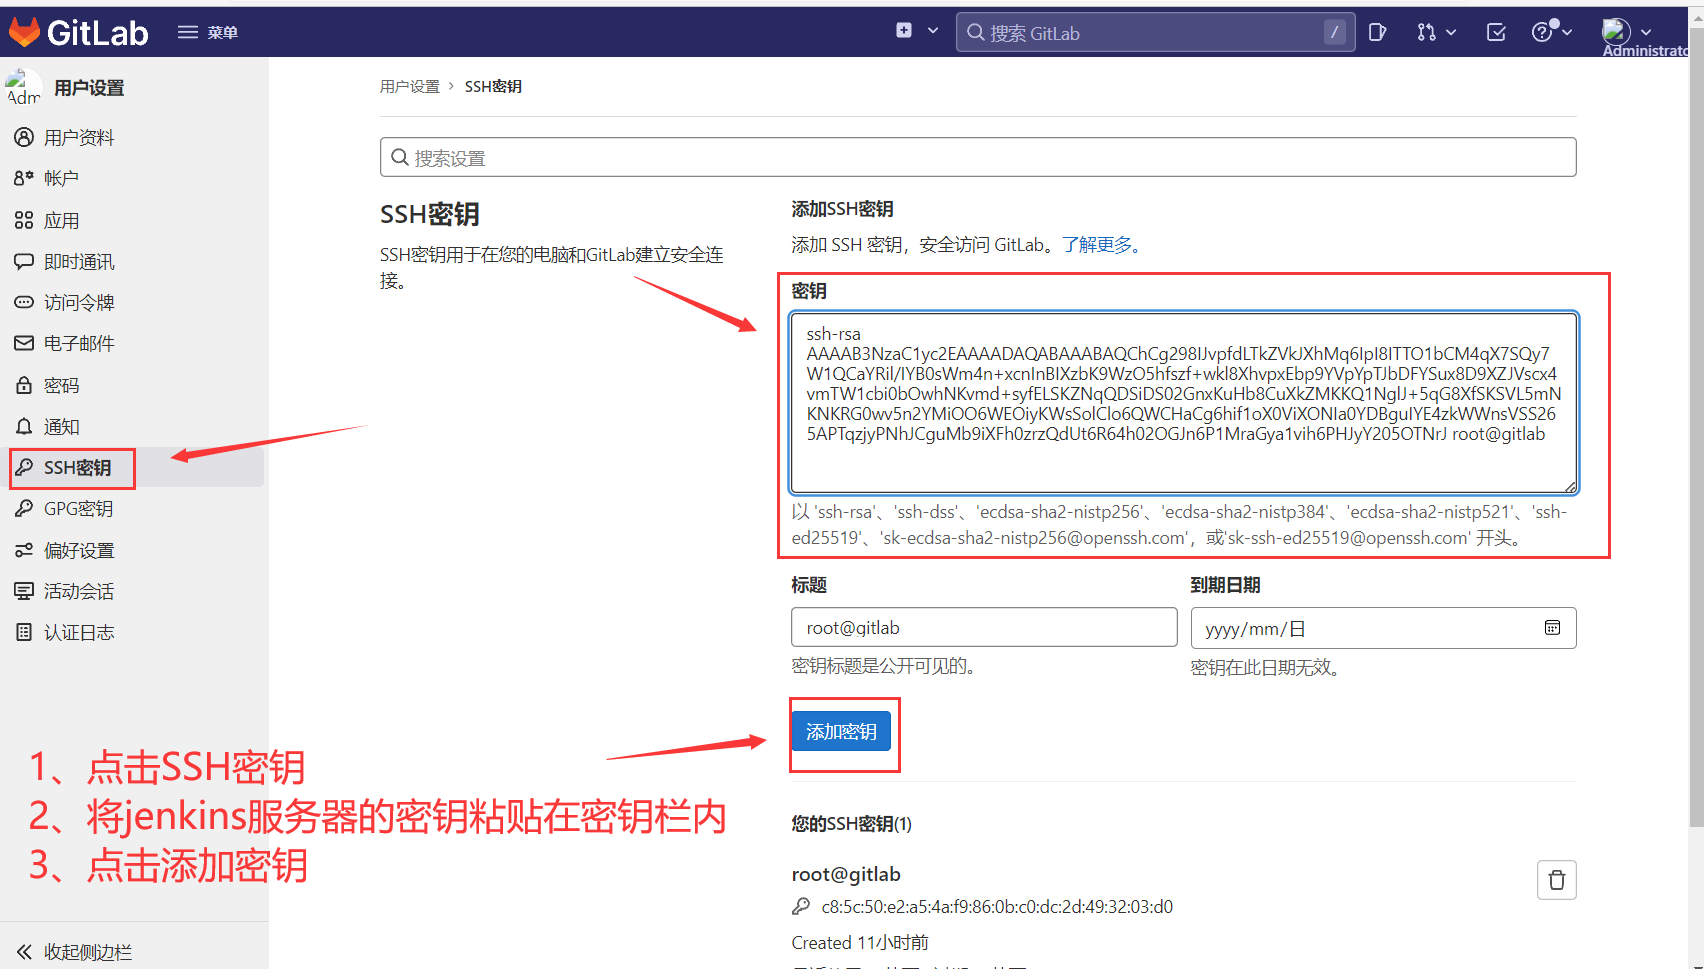Open the root@gitlab SSH key entry

coord(846,874)
